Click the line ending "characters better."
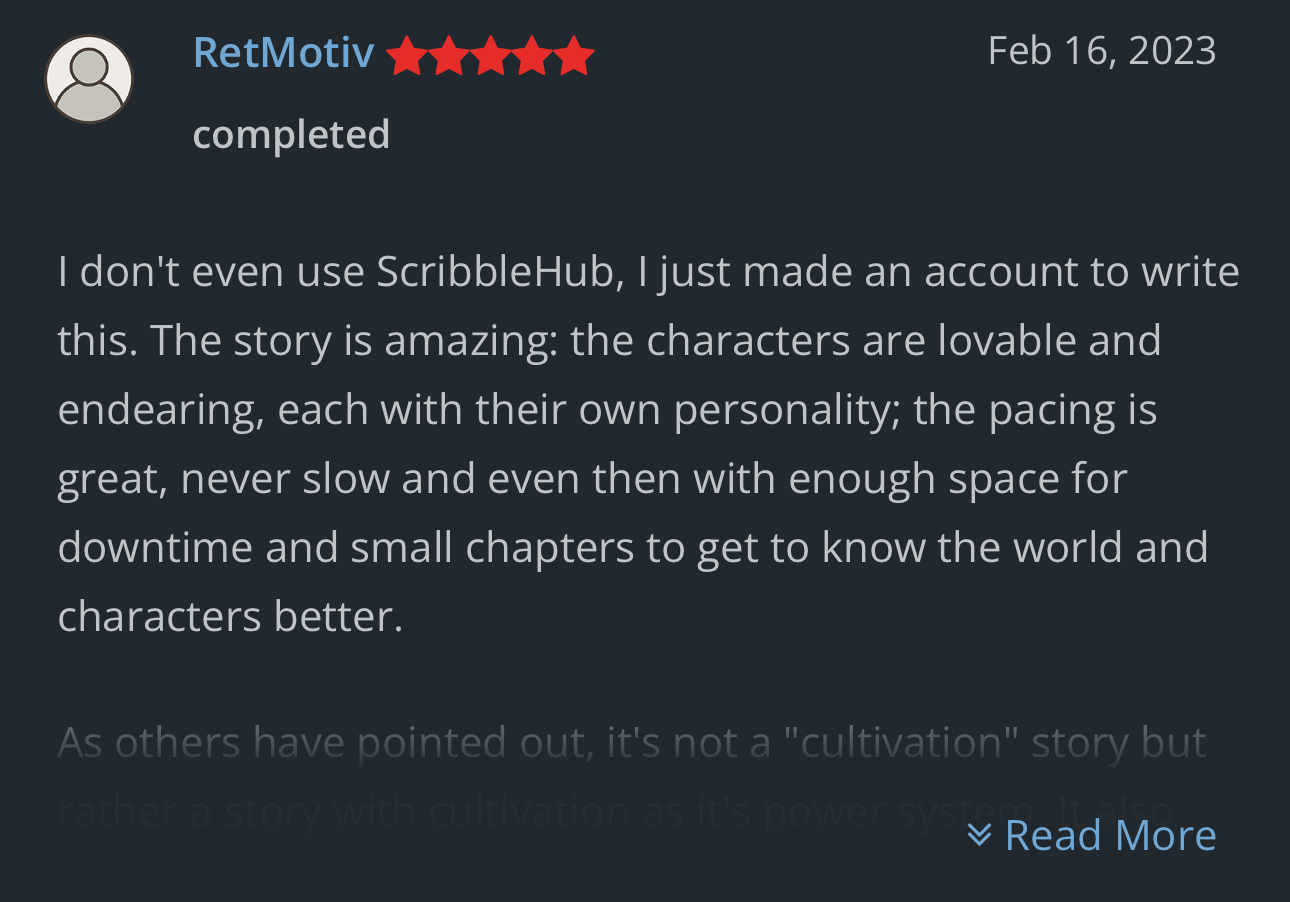Image resolution: width=1290 pixels, height=902 pixels. [x=230, y=617]
